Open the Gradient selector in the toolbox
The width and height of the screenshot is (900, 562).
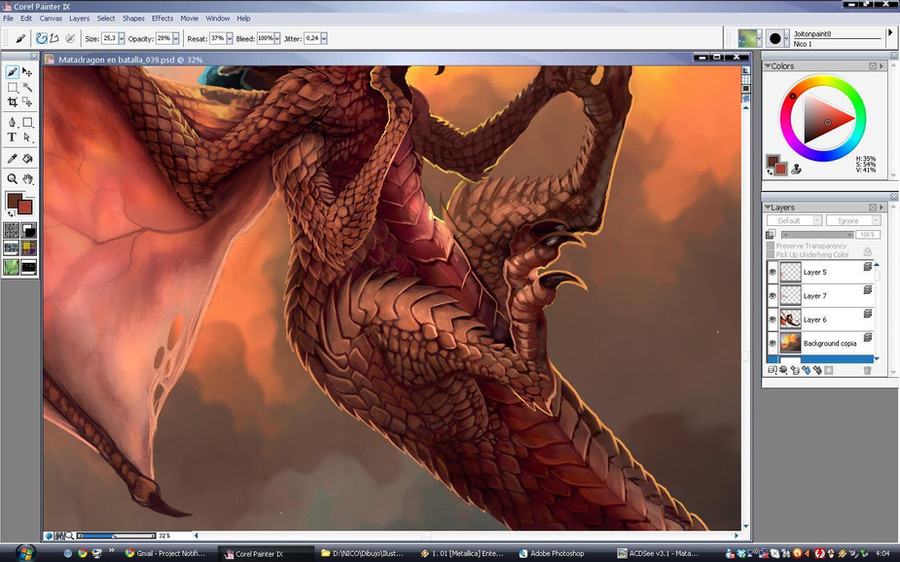(x=29, y=230)
